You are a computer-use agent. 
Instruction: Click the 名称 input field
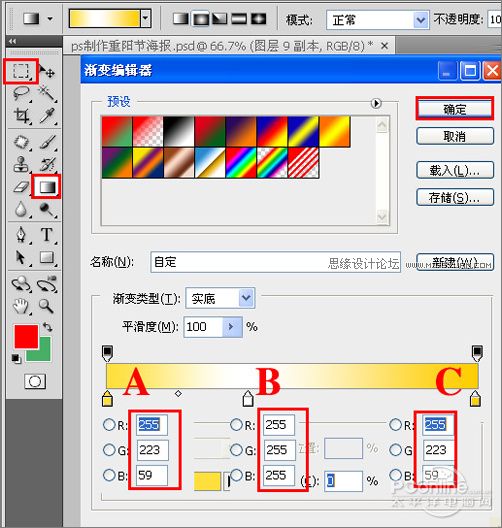[275, 262]
